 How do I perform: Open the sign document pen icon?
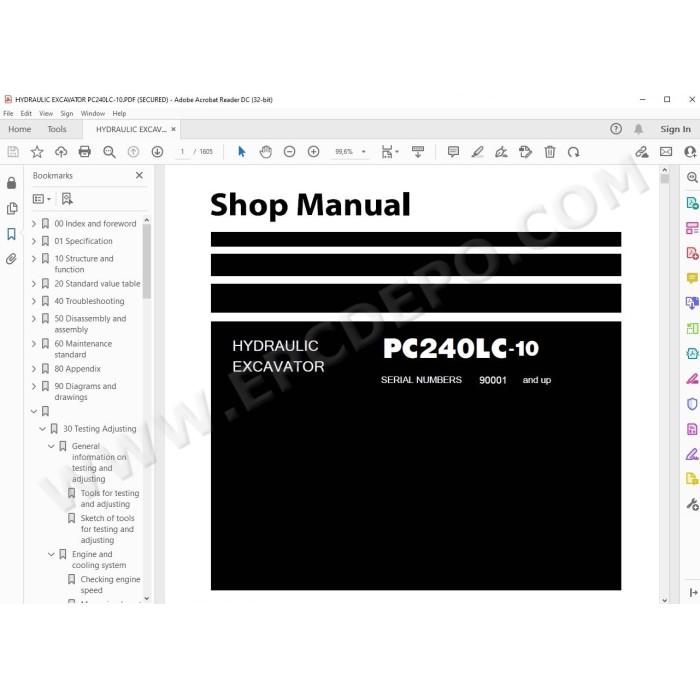click(501, 152)
